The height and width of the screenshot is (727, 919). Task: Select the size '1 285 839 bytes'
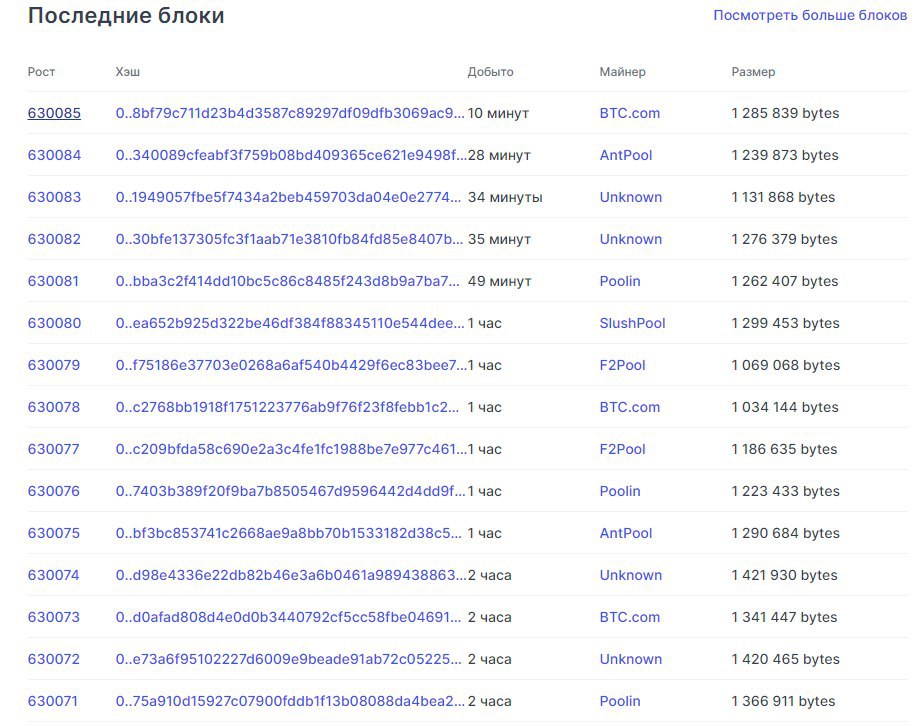click(785, 113)
